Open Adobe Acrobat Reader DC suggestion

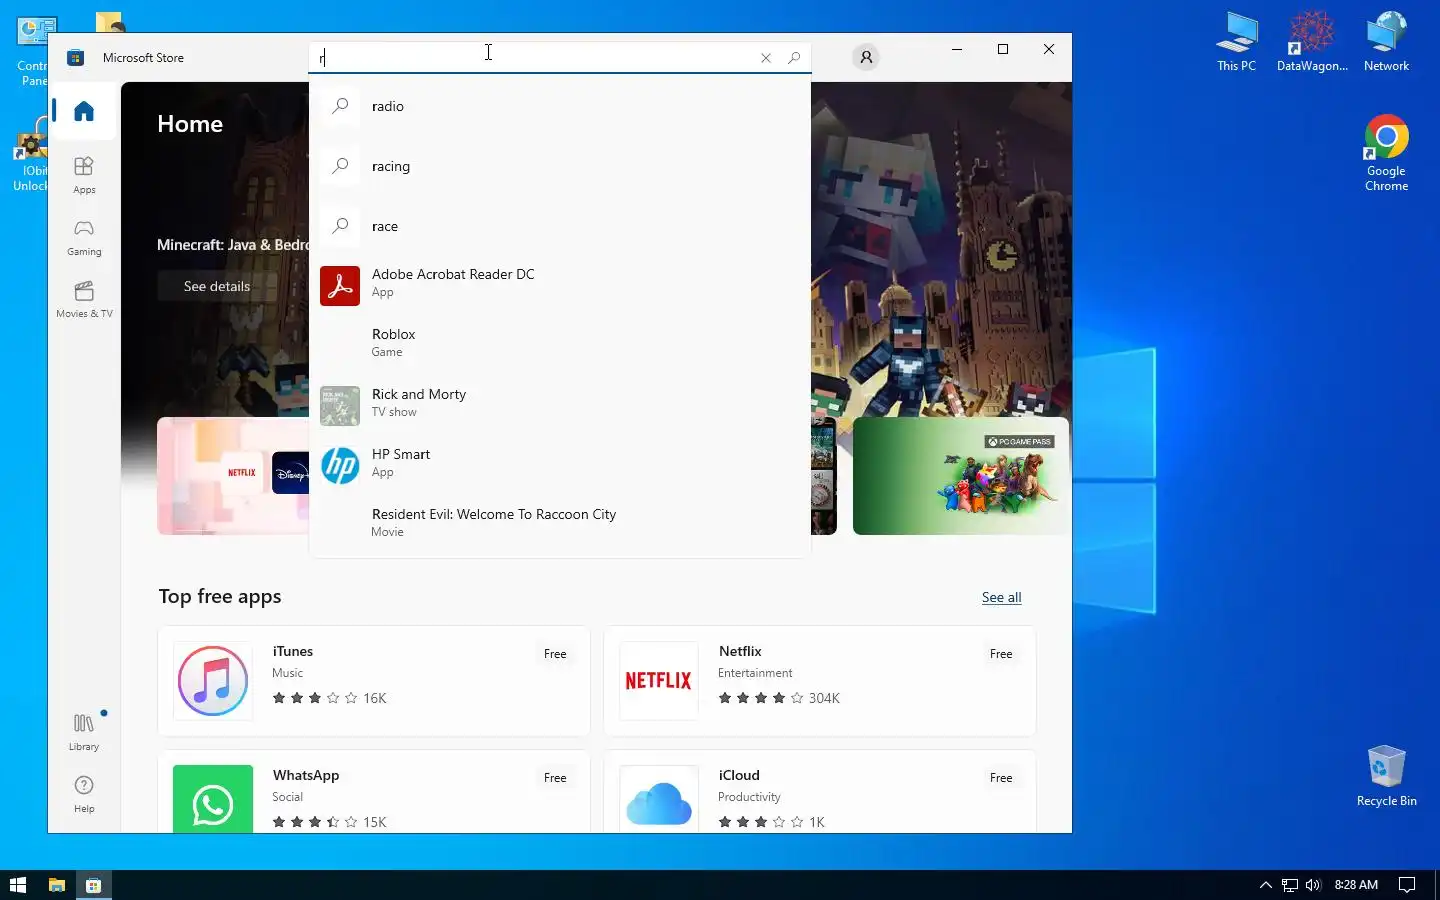(x=560, y=284)
